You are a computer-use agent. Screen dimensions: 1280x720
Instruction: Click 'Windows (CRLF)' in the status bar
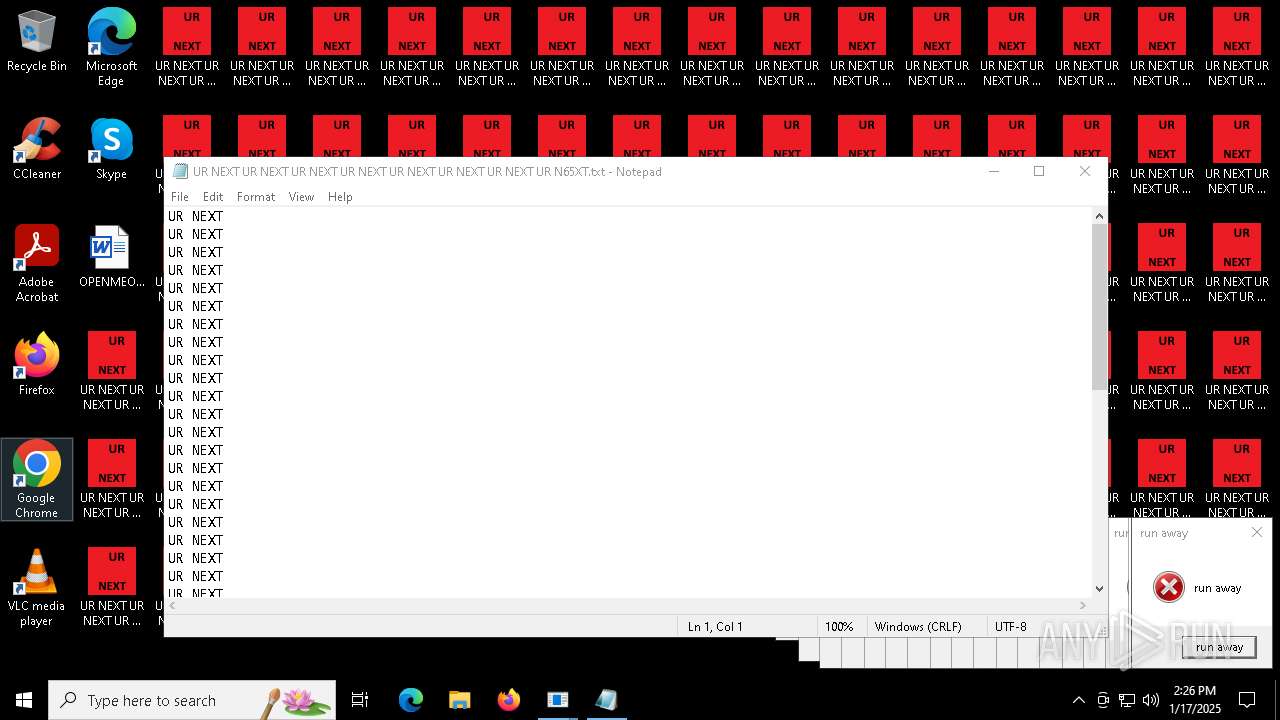coord(918,627)
